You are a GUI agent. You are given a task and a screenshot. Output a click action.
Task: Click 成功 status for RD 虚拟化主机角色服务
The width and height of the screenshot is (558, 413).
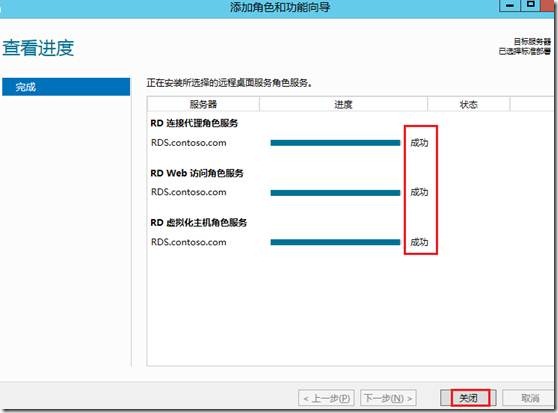pyautogui.click(x=419, y=242)
